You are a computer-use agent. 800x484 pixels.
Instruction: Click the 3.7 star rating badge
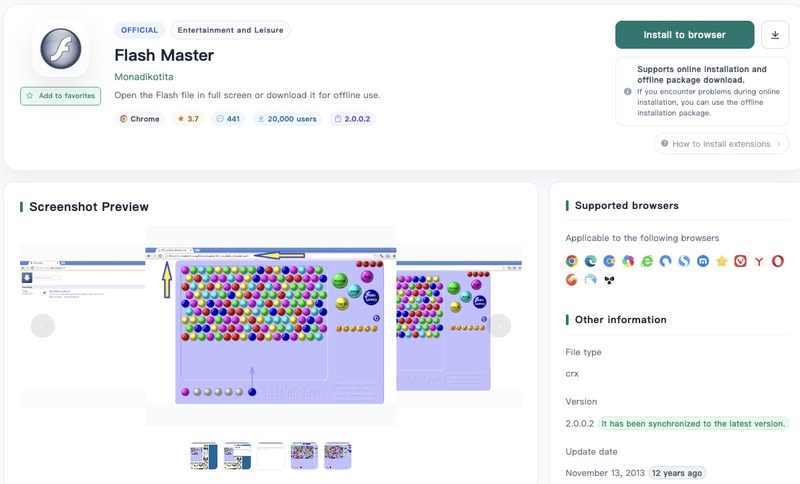pyautogui.click(x=188, y=119)
